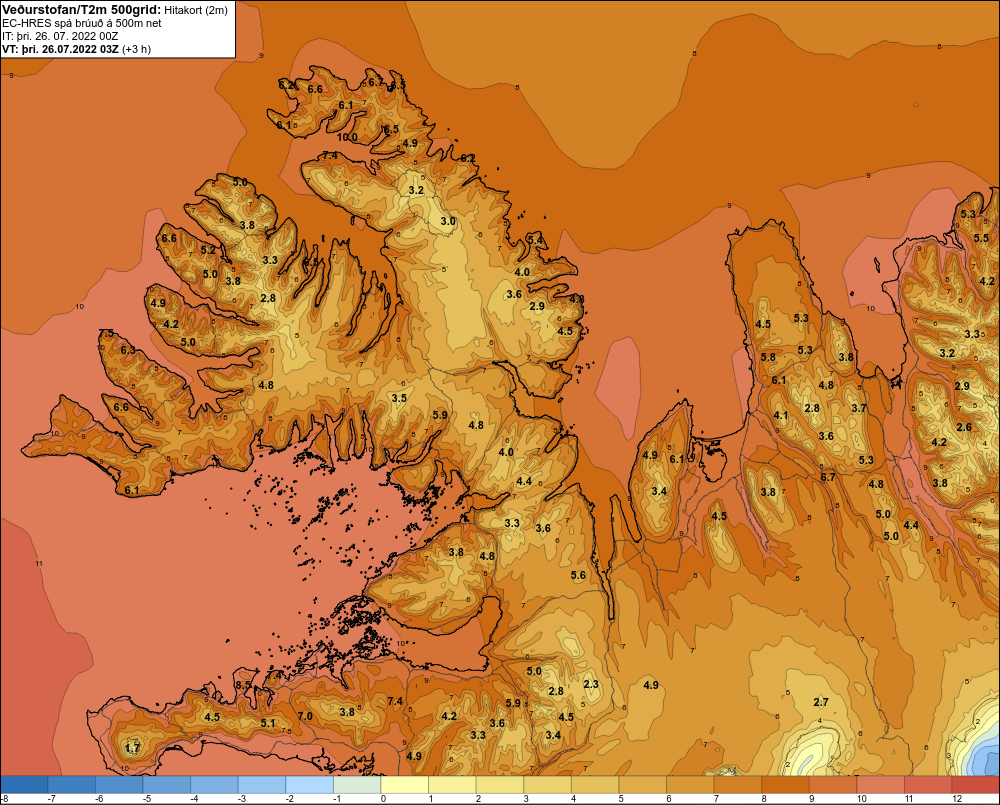Click the "5.1" temperature value on the map
This screenshot has width=1000, height=805.
coord(268,723)
